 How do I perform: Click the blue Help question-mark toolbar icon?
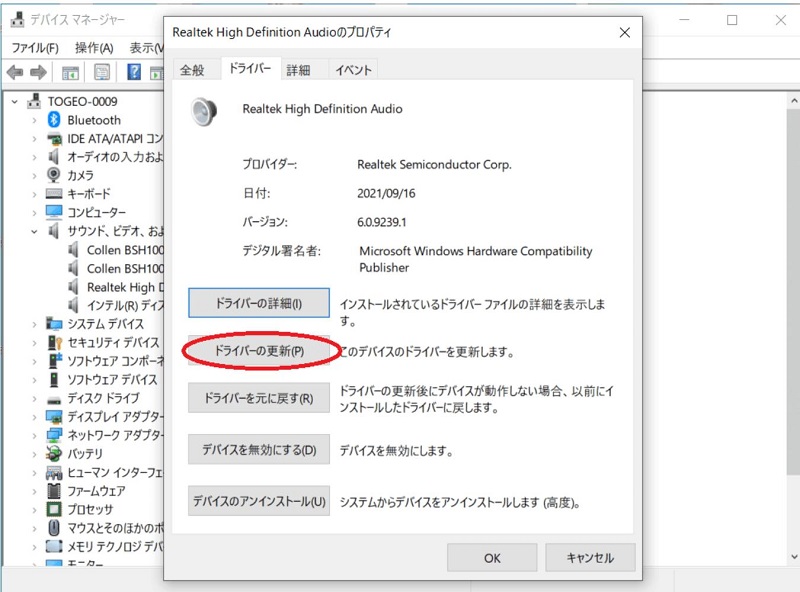[134, 72]
